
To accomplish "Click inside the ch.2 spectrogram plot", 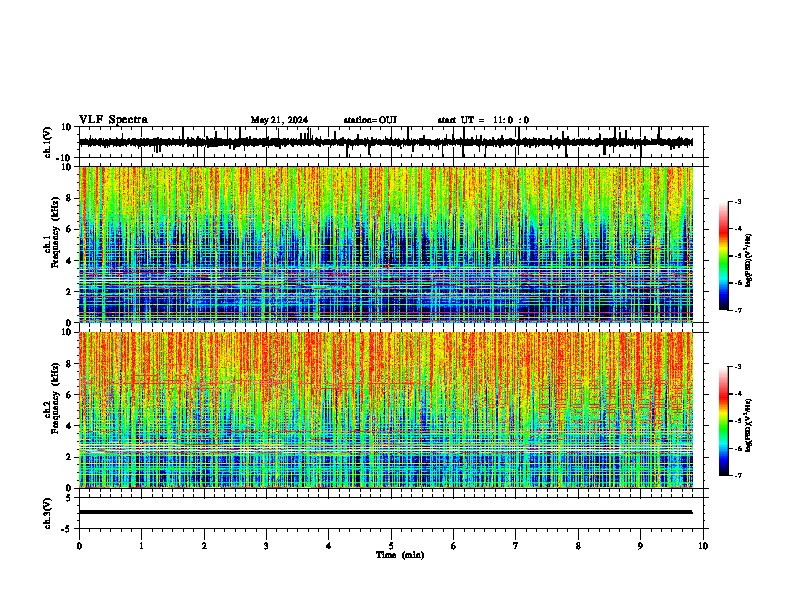I will pyautogui.click(x=386, y=410).
